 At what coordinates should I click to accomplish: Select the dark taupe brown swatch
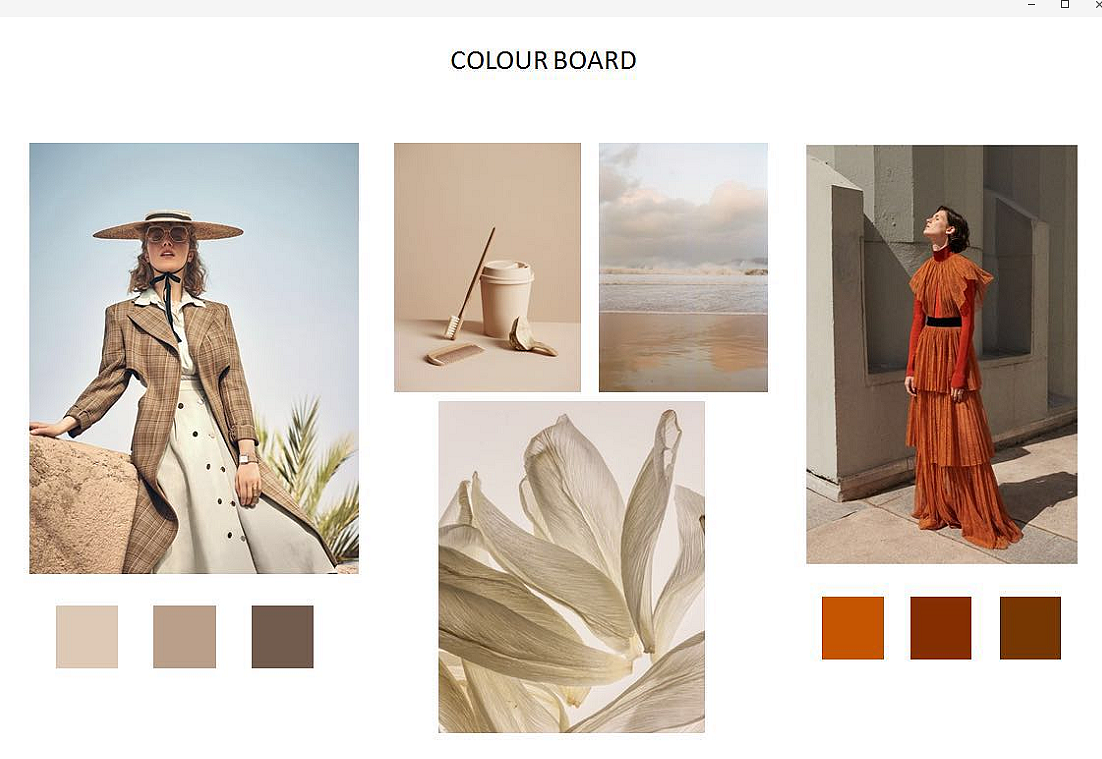283,637
